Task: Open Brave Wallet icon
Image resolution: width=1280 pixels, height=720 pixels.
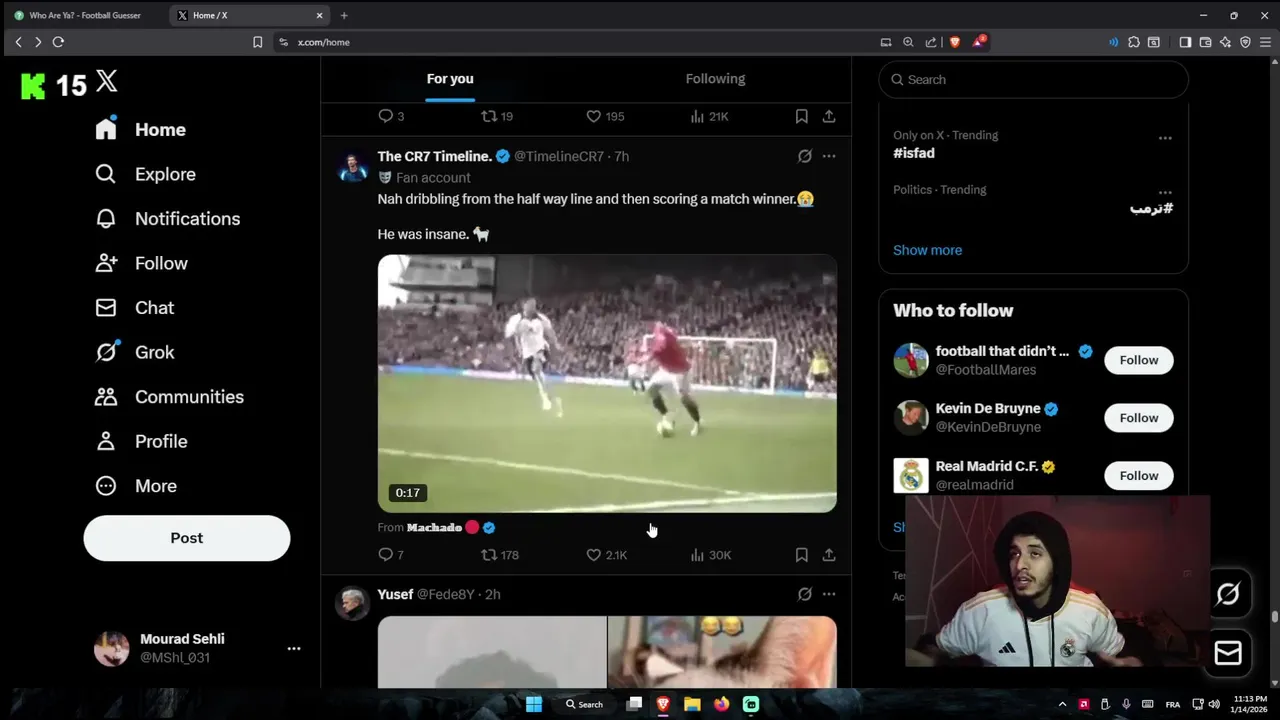Action: 1205,42
